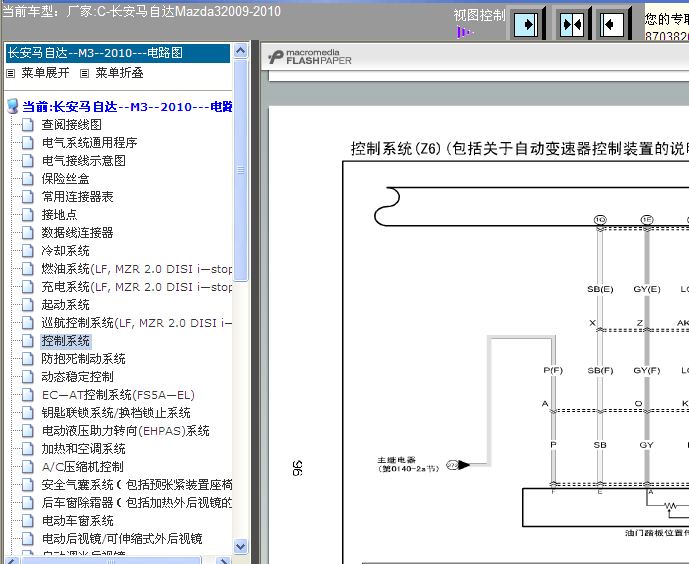Select the 后车窗除霜器 item
The image size is (689, 564).
tap(137, 503)
